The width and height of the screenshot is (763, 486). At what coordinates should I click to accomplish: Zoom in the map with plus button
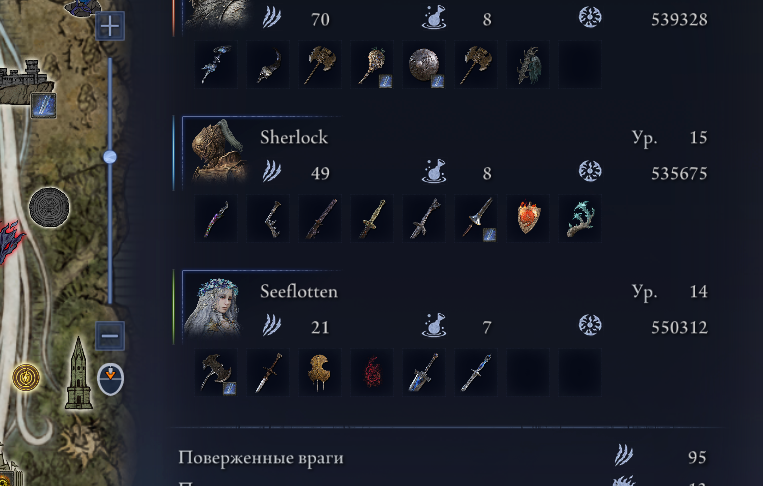pyautogui.click(x=110, y=26)
